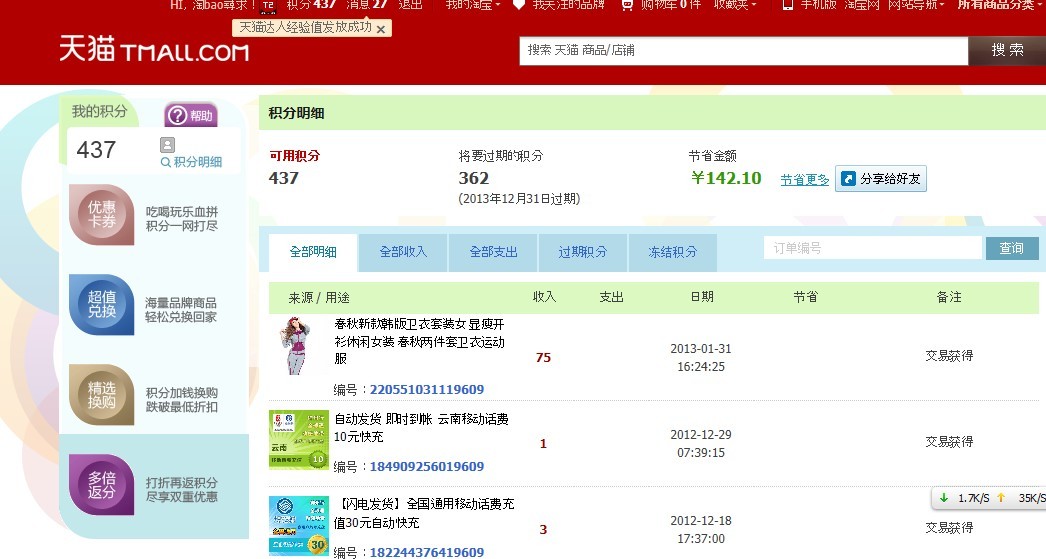Focus the 搜索 天猫 商品/店铺 search field
Screen dimensions: 1046x559
coord(744,51)
